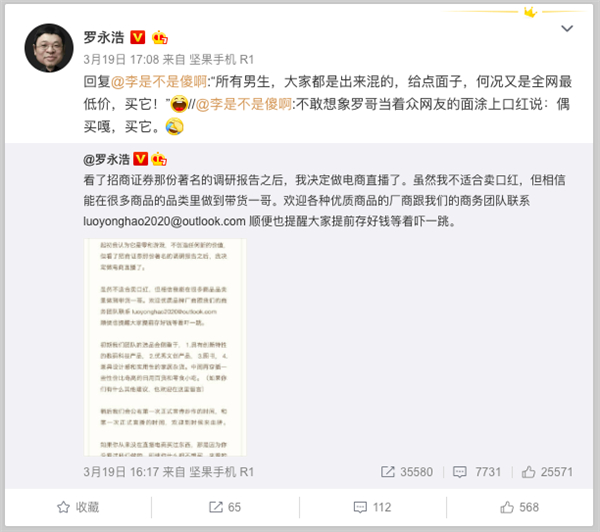Open first @李是不是傻啊 mention after 回复
The height and width of the screenshot is (532, 600).
[159, 82]
